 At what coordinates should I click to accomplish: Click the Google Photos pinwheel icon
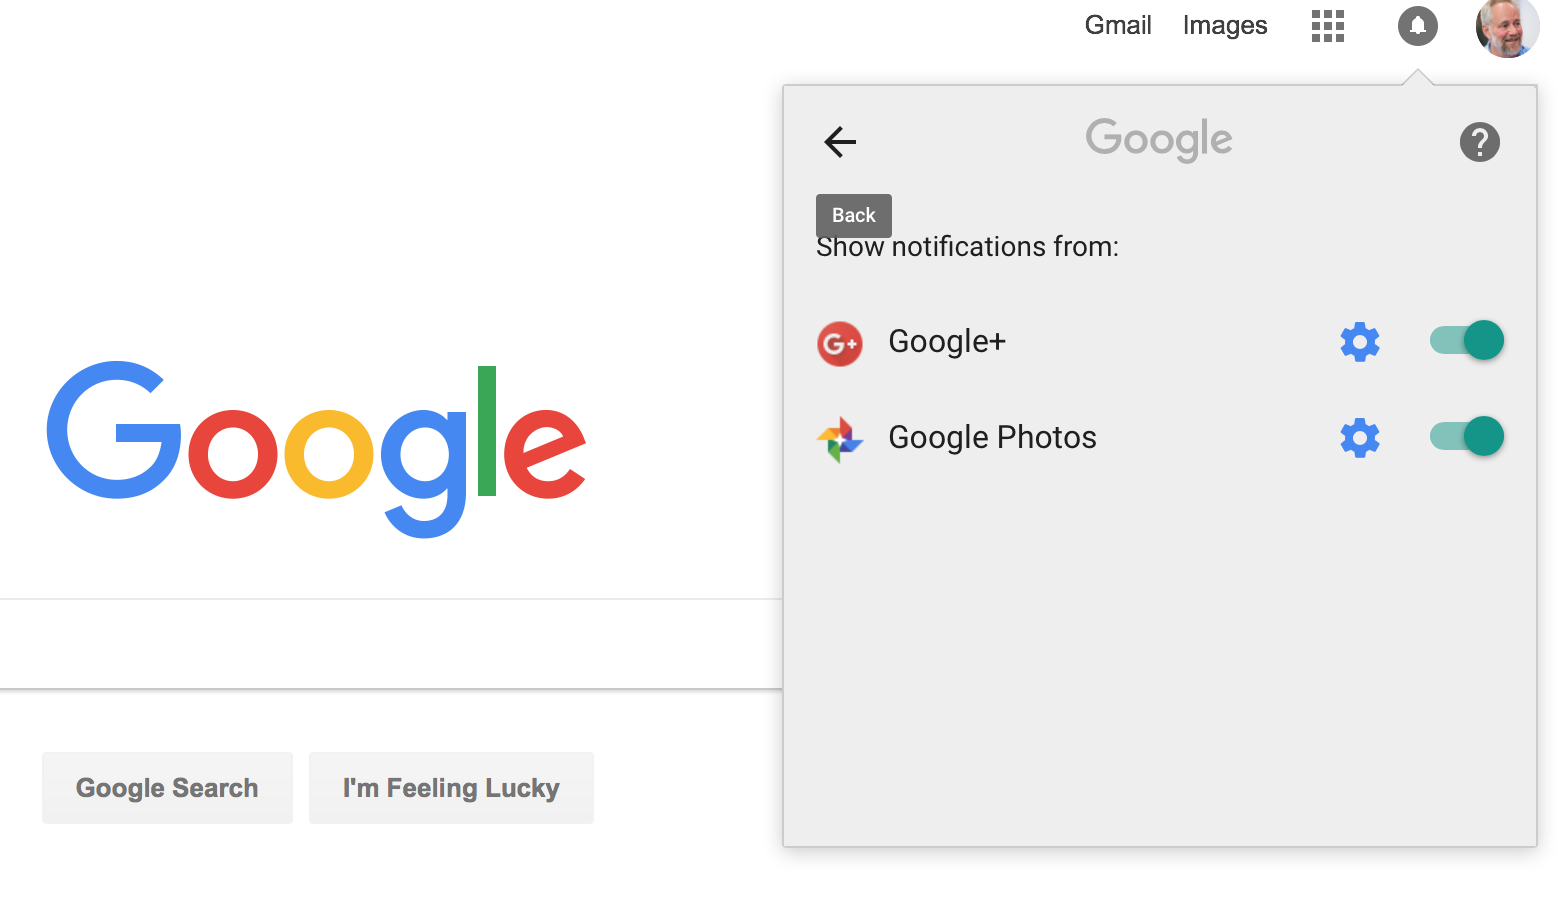840,440
